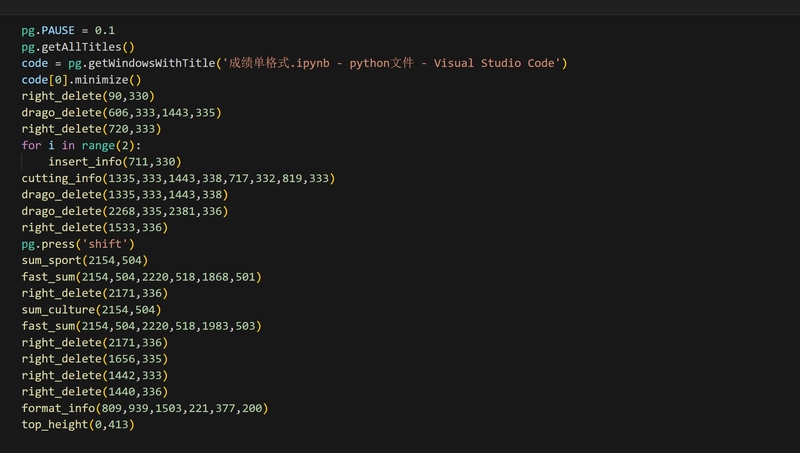This screenshot has height=453, width=800.
Task: Click the window title string with Visual Studio Code
Action: [x=392, y=63]
